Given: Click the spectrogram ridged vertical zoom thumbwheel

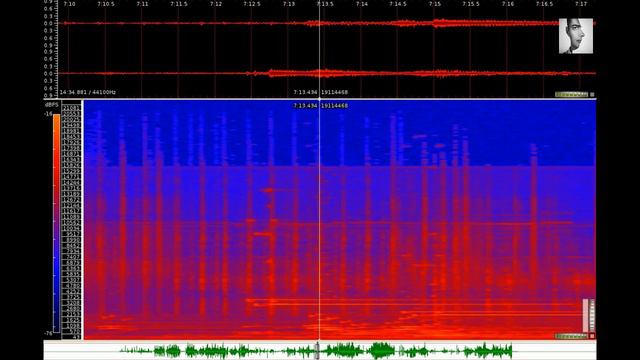Looking at the screenshot, I should (x=592, y=316).
